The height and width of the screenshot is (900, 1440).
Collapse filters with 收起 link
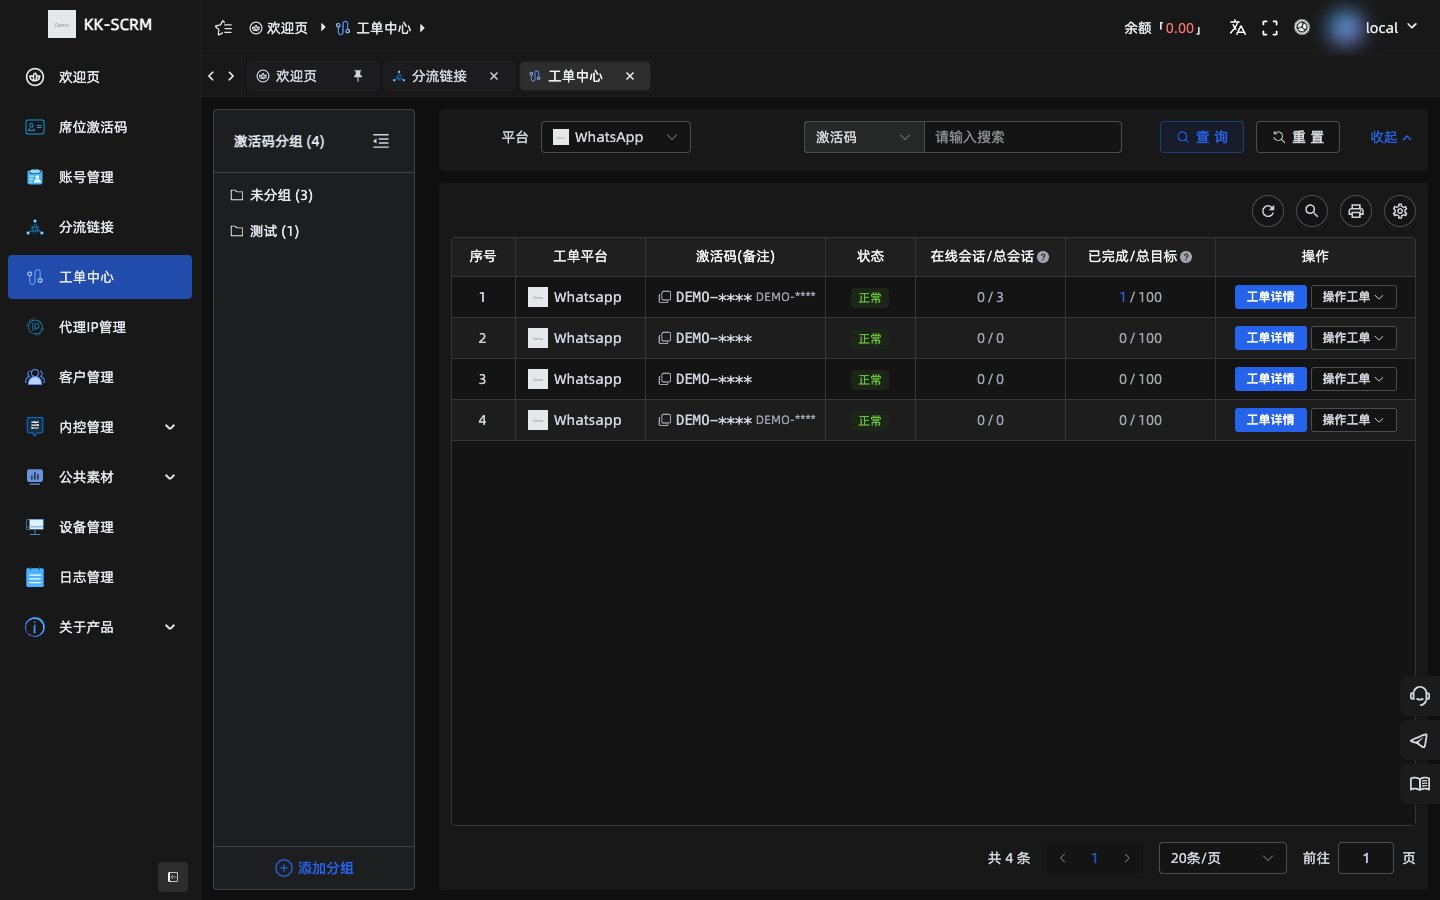(1391, 137)
